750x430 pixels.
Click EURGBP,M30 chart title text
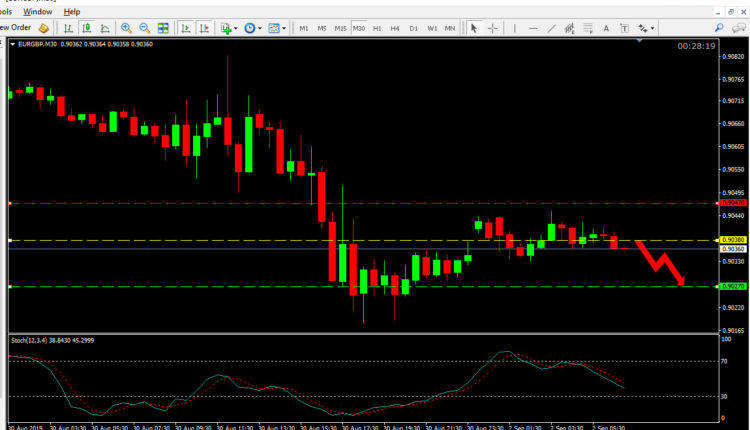(37, 44)
